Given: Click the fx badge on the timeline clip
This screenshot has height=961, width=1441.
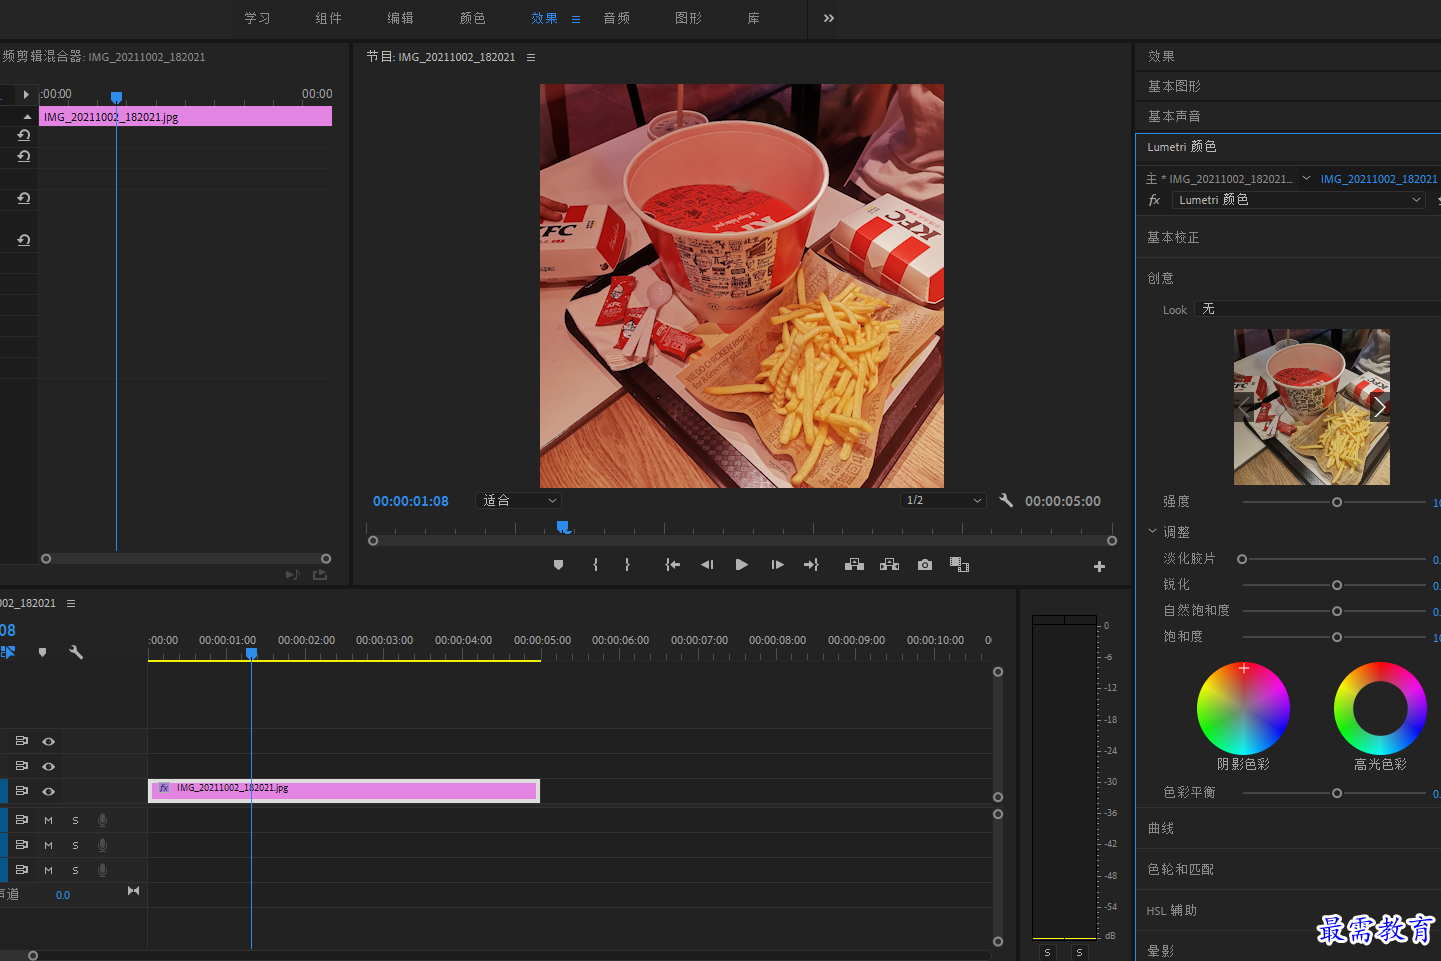Looking at the screenshot, I should [x=164, y=788].
